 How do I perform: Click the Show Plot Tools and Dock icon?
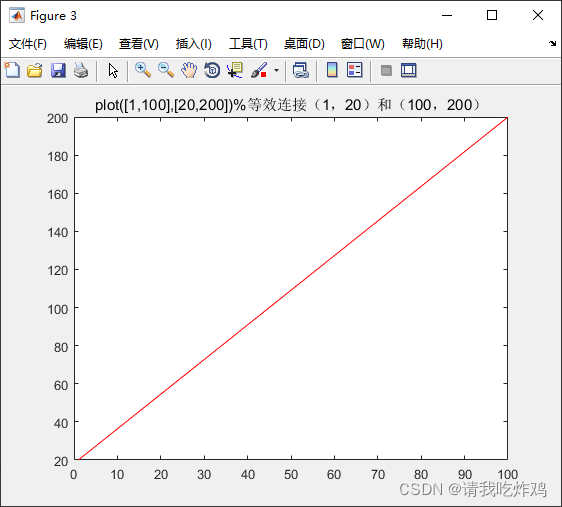[x=409, y=70]
